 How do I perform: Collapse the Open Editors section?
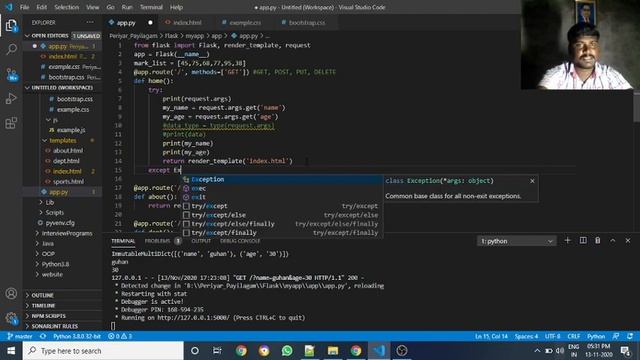coord(62,36)
